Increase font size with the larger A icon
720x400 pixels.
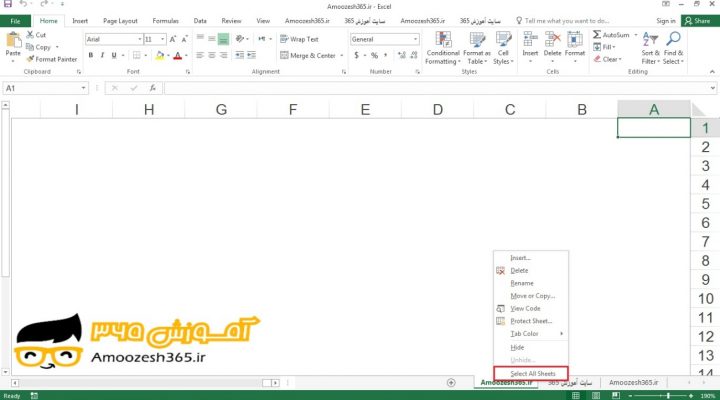173,39
